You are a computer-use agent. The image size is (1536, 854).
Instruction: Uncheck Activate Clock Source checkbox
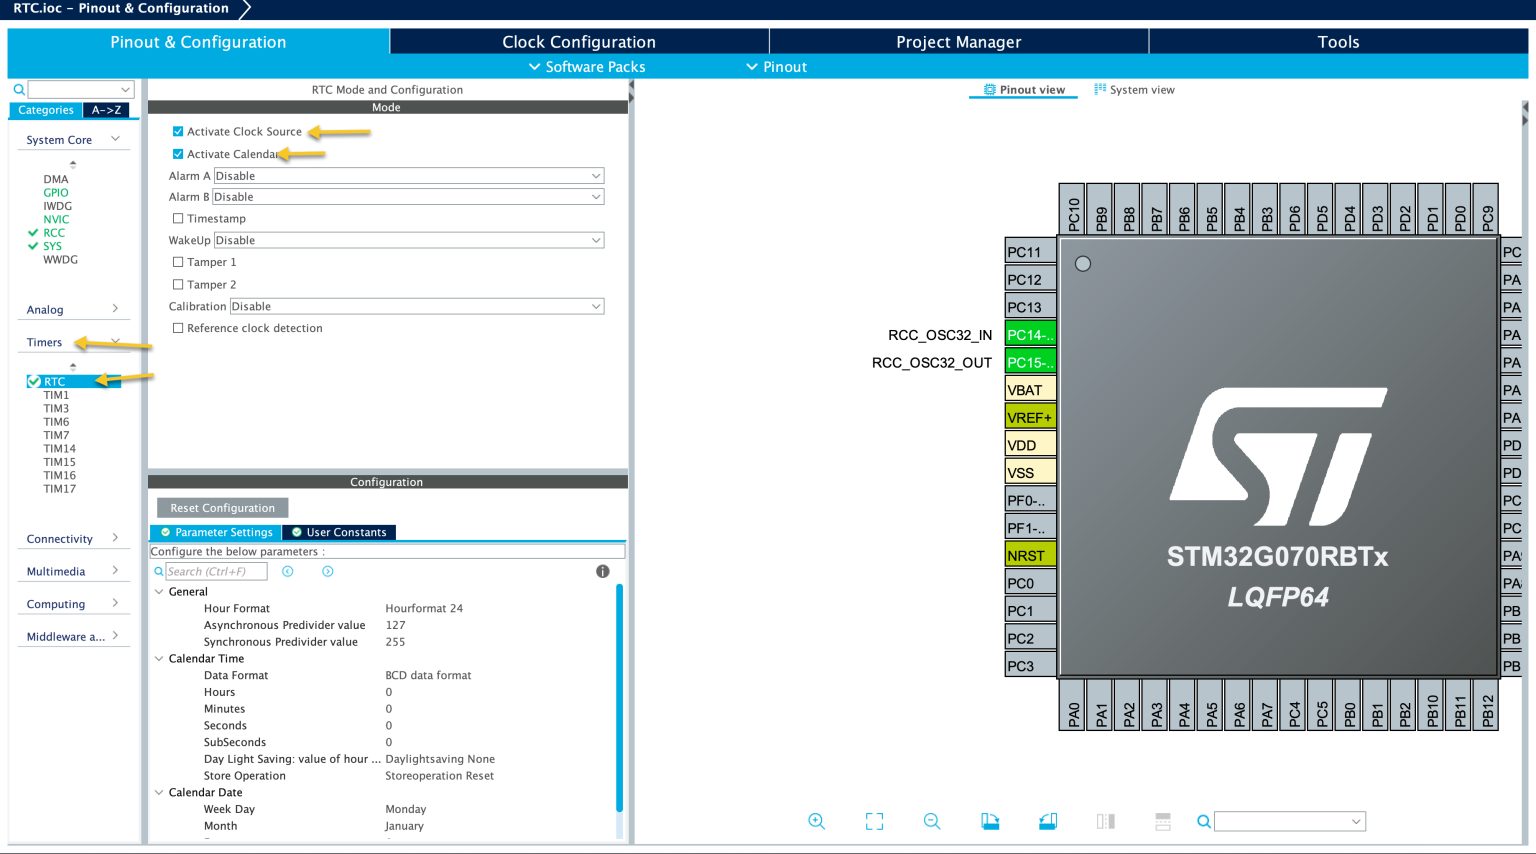point(178,131)
